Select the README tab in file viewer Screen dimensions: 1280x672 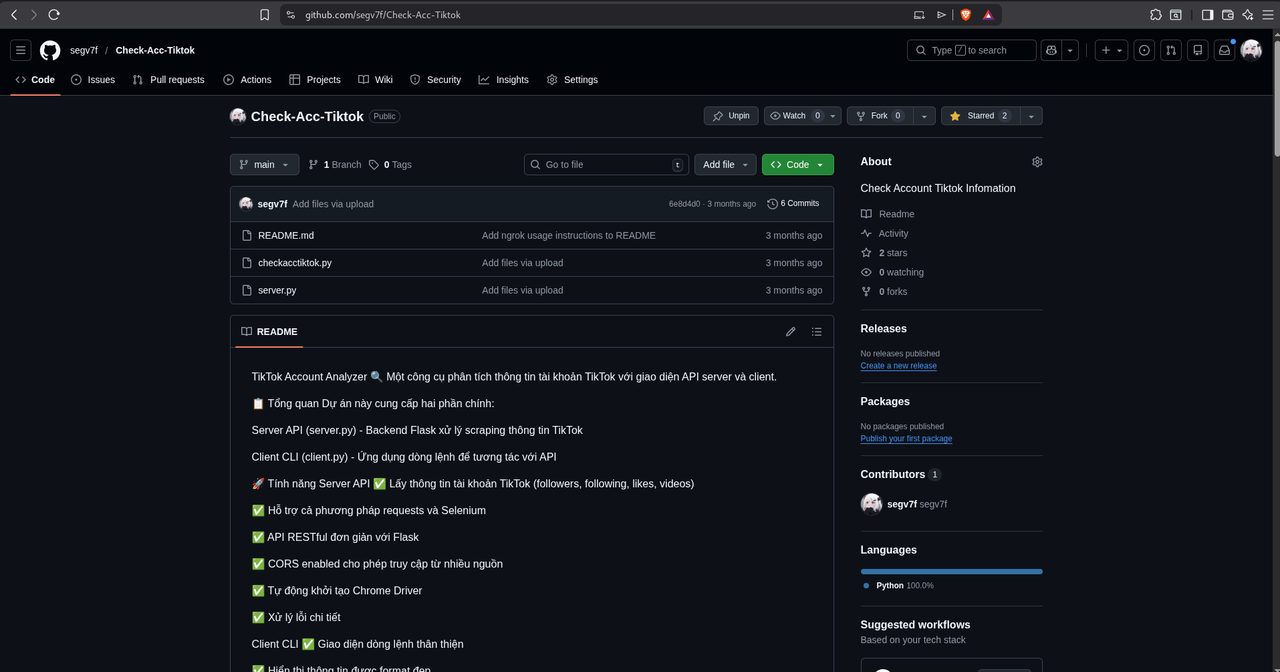[269, 332]
